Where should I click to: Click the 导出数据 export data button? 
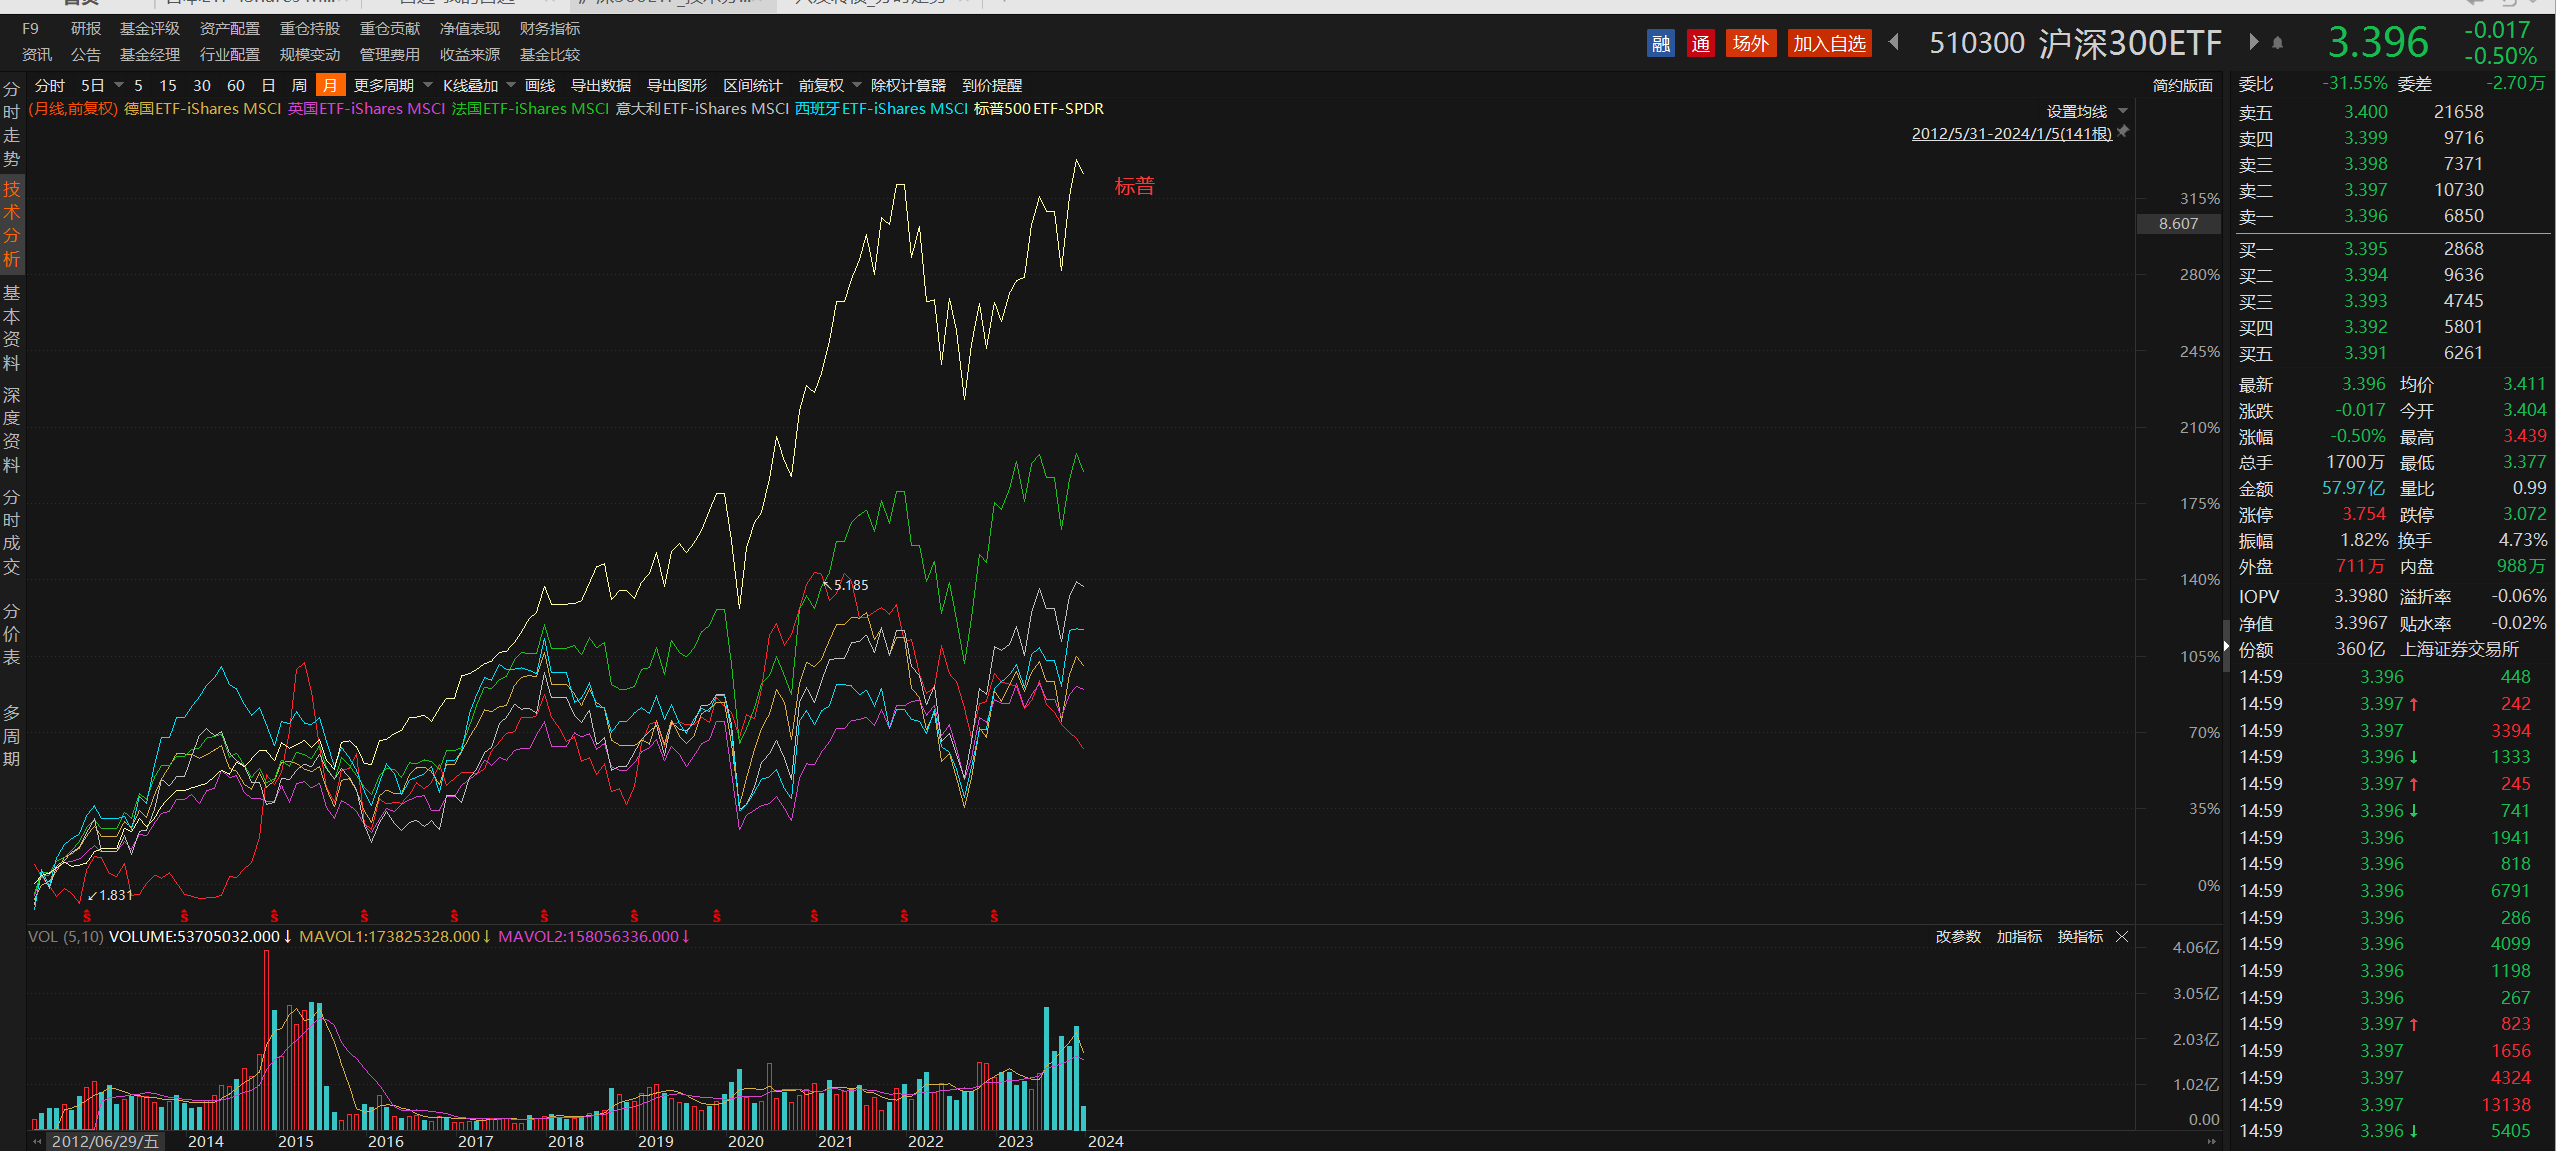pos(600,86)
